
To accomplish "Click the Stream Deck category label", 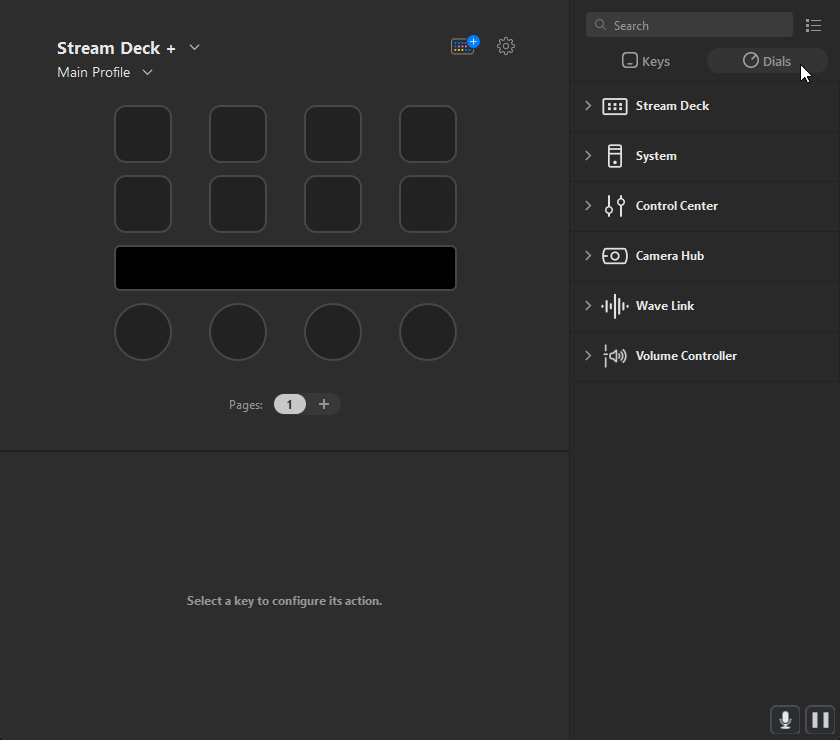I will (x=672, y=106).
